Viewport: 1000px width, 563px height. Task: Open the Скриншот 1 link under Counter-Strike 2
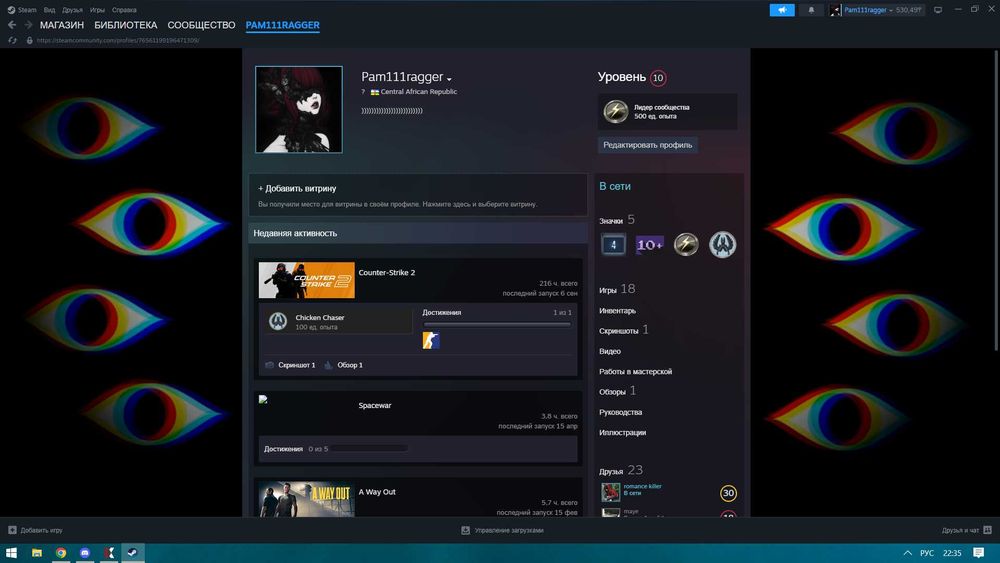pyautogui.click(x=297, y=365)
